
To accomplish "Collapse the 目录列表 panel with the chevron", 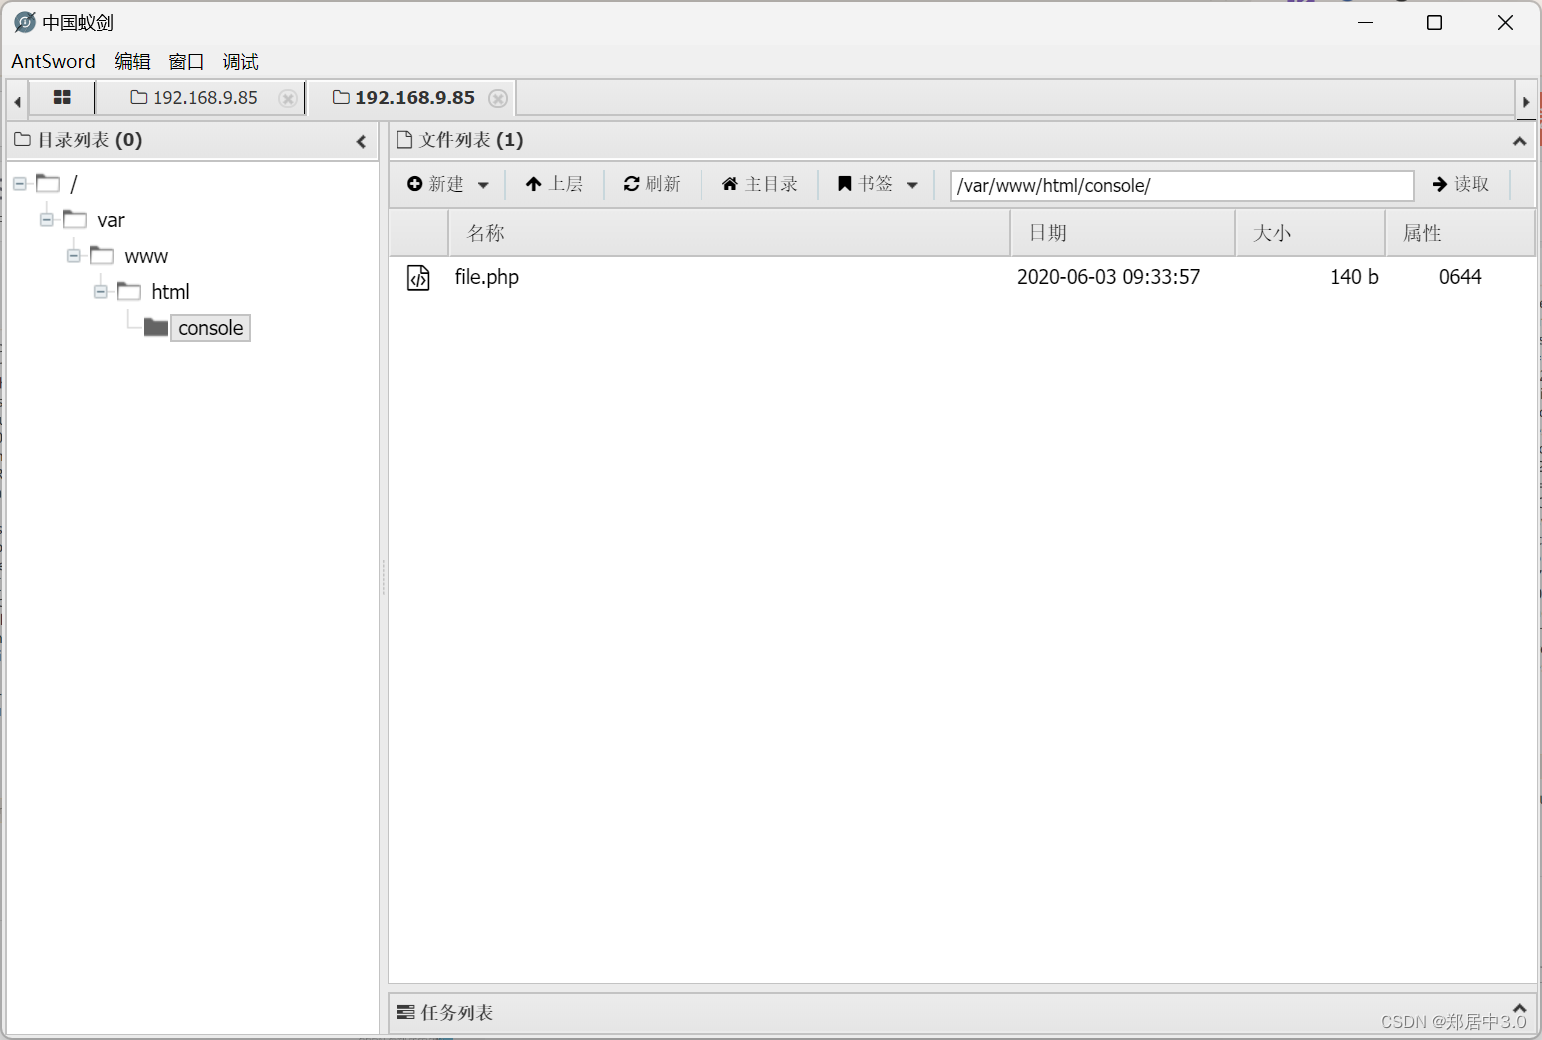I will tap(361, 142).
